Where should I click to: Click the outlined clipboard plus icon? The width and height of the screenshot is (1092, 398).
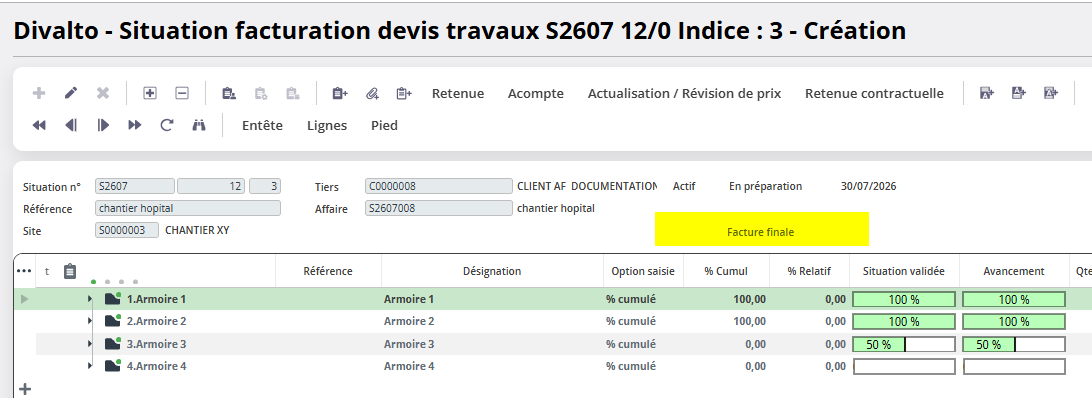point(404,93)
